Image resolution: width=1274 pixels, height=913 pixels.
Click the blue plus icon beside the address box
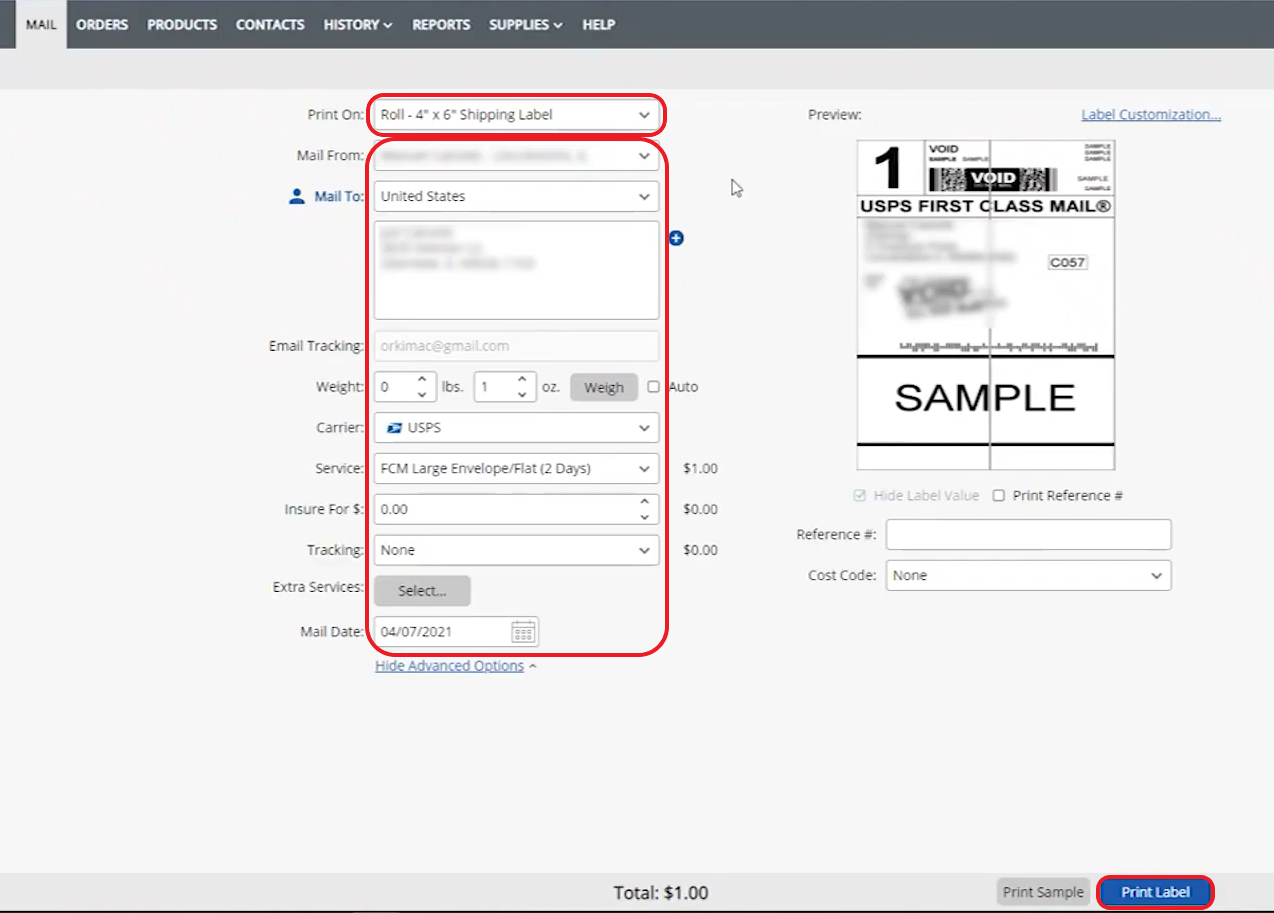click(x=677, y=238)
